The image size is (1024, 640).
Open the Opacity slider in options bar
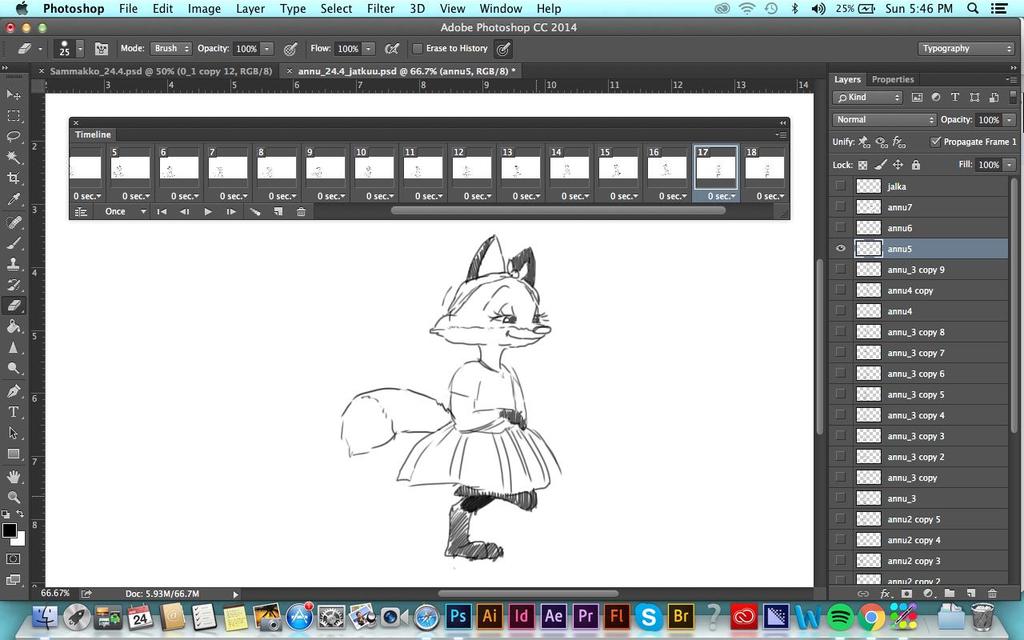(267, 49)
